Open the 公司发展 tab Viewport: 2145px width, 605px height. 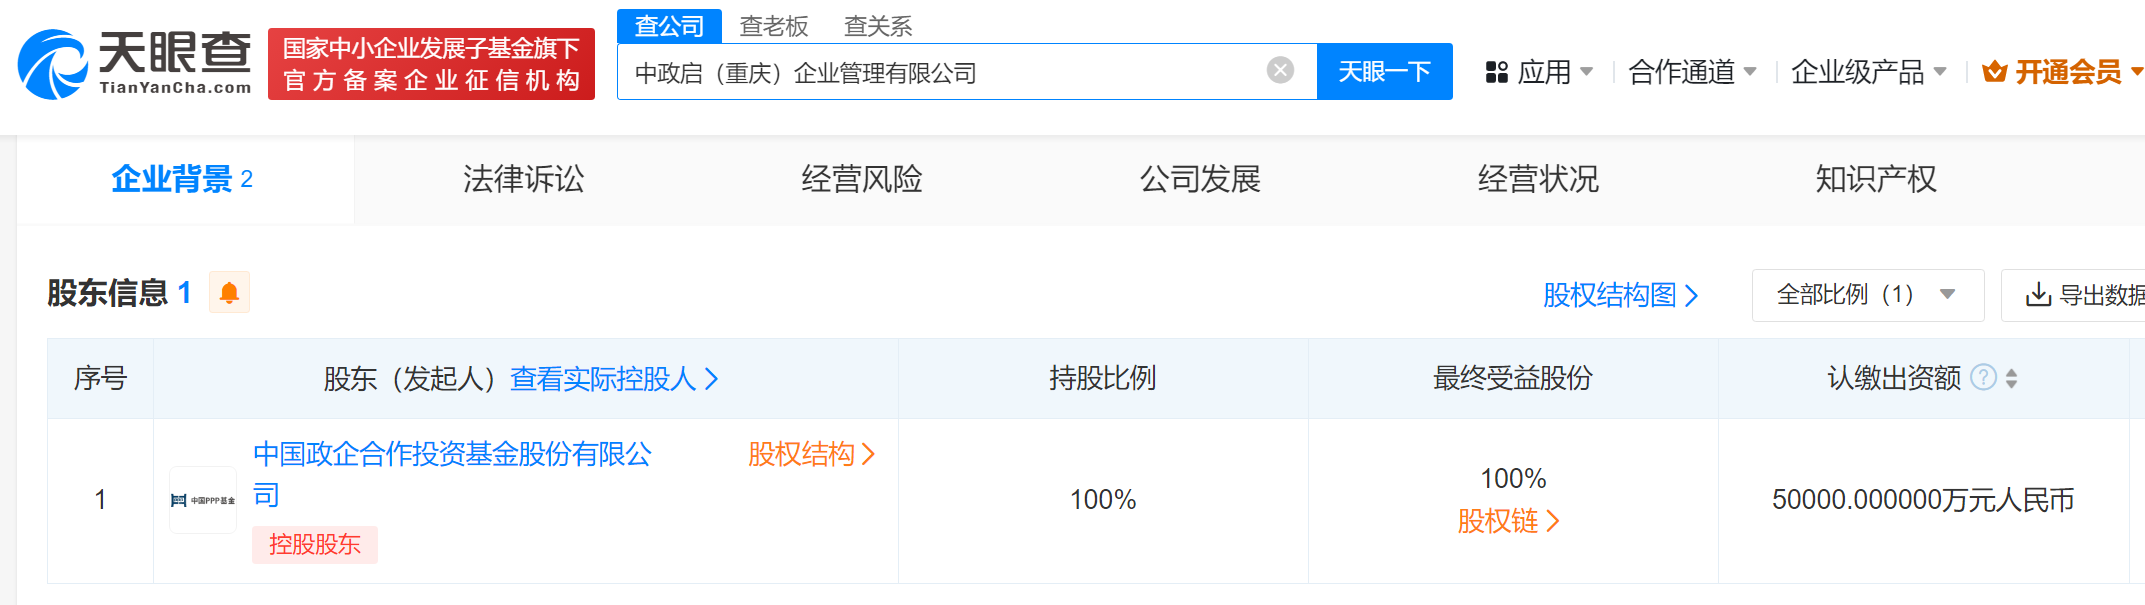(x=1200, y=179)
